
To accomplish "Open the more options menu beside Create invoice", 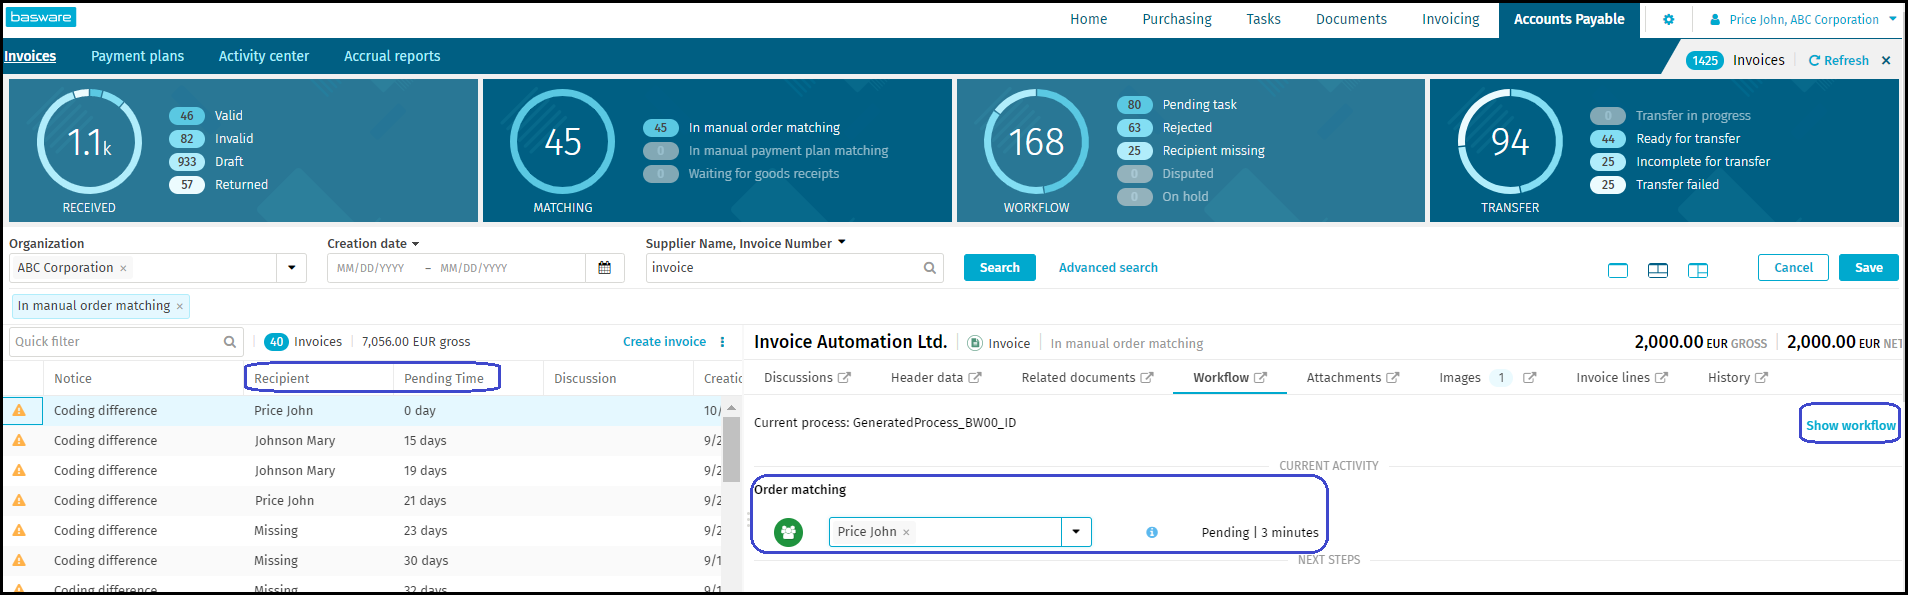I will (722, 342).
